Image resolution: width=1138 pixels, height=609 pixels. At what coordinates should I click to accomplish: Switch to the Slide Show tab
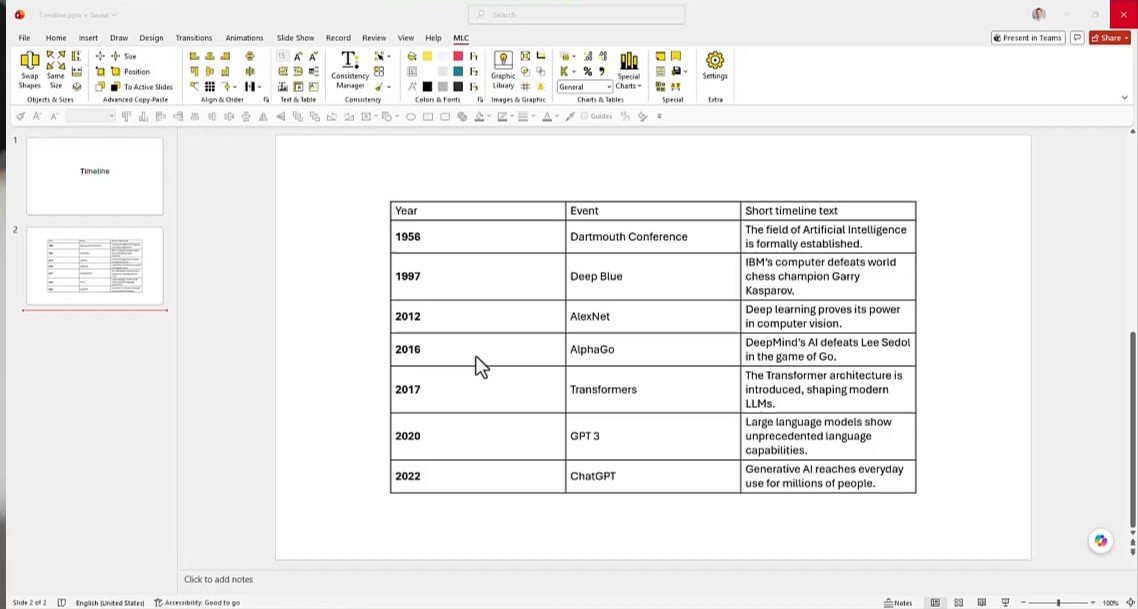pyautogui.click(x=295, y=38)
